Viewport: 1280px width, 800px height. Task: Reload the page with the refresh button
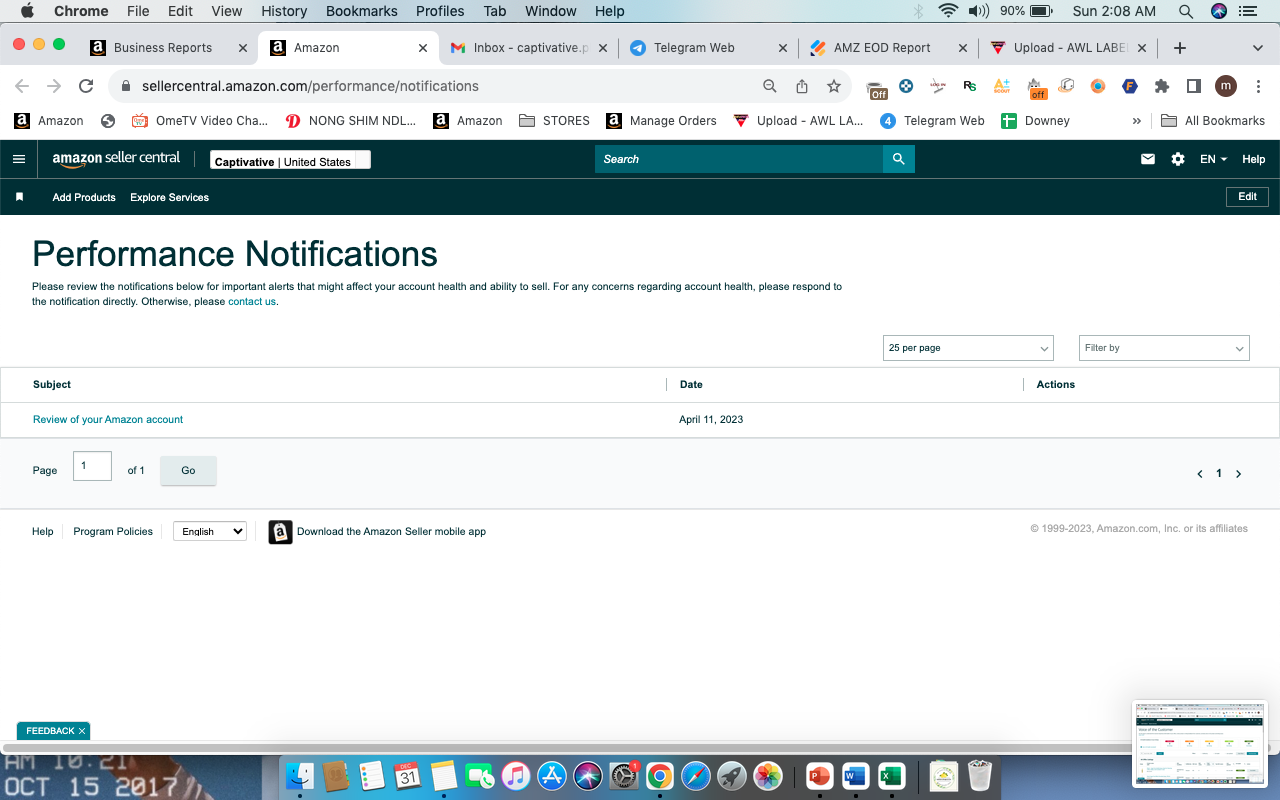coord(86,86)
